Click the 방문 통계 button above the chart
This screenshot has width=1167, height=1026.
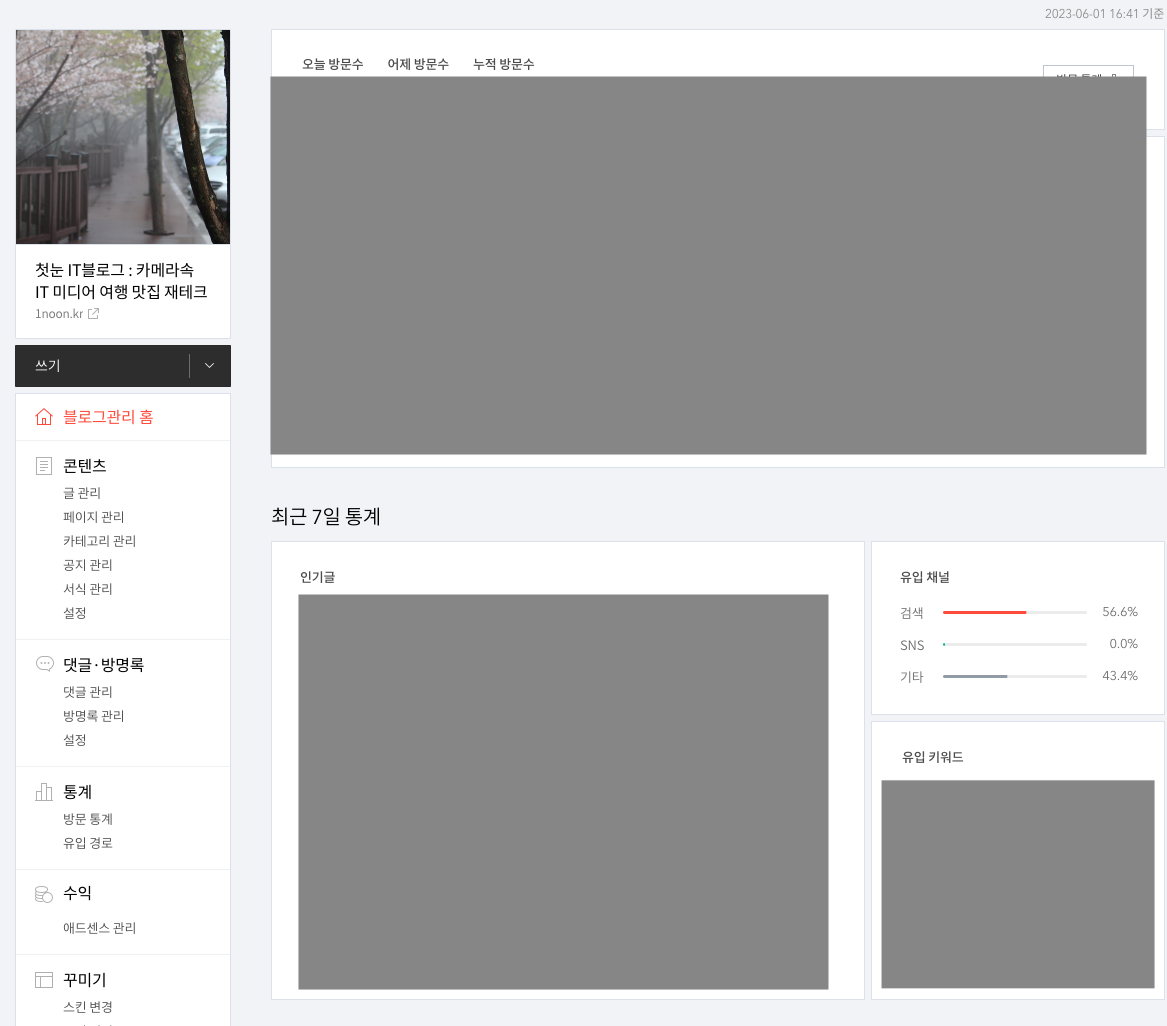coord(1088,77)
